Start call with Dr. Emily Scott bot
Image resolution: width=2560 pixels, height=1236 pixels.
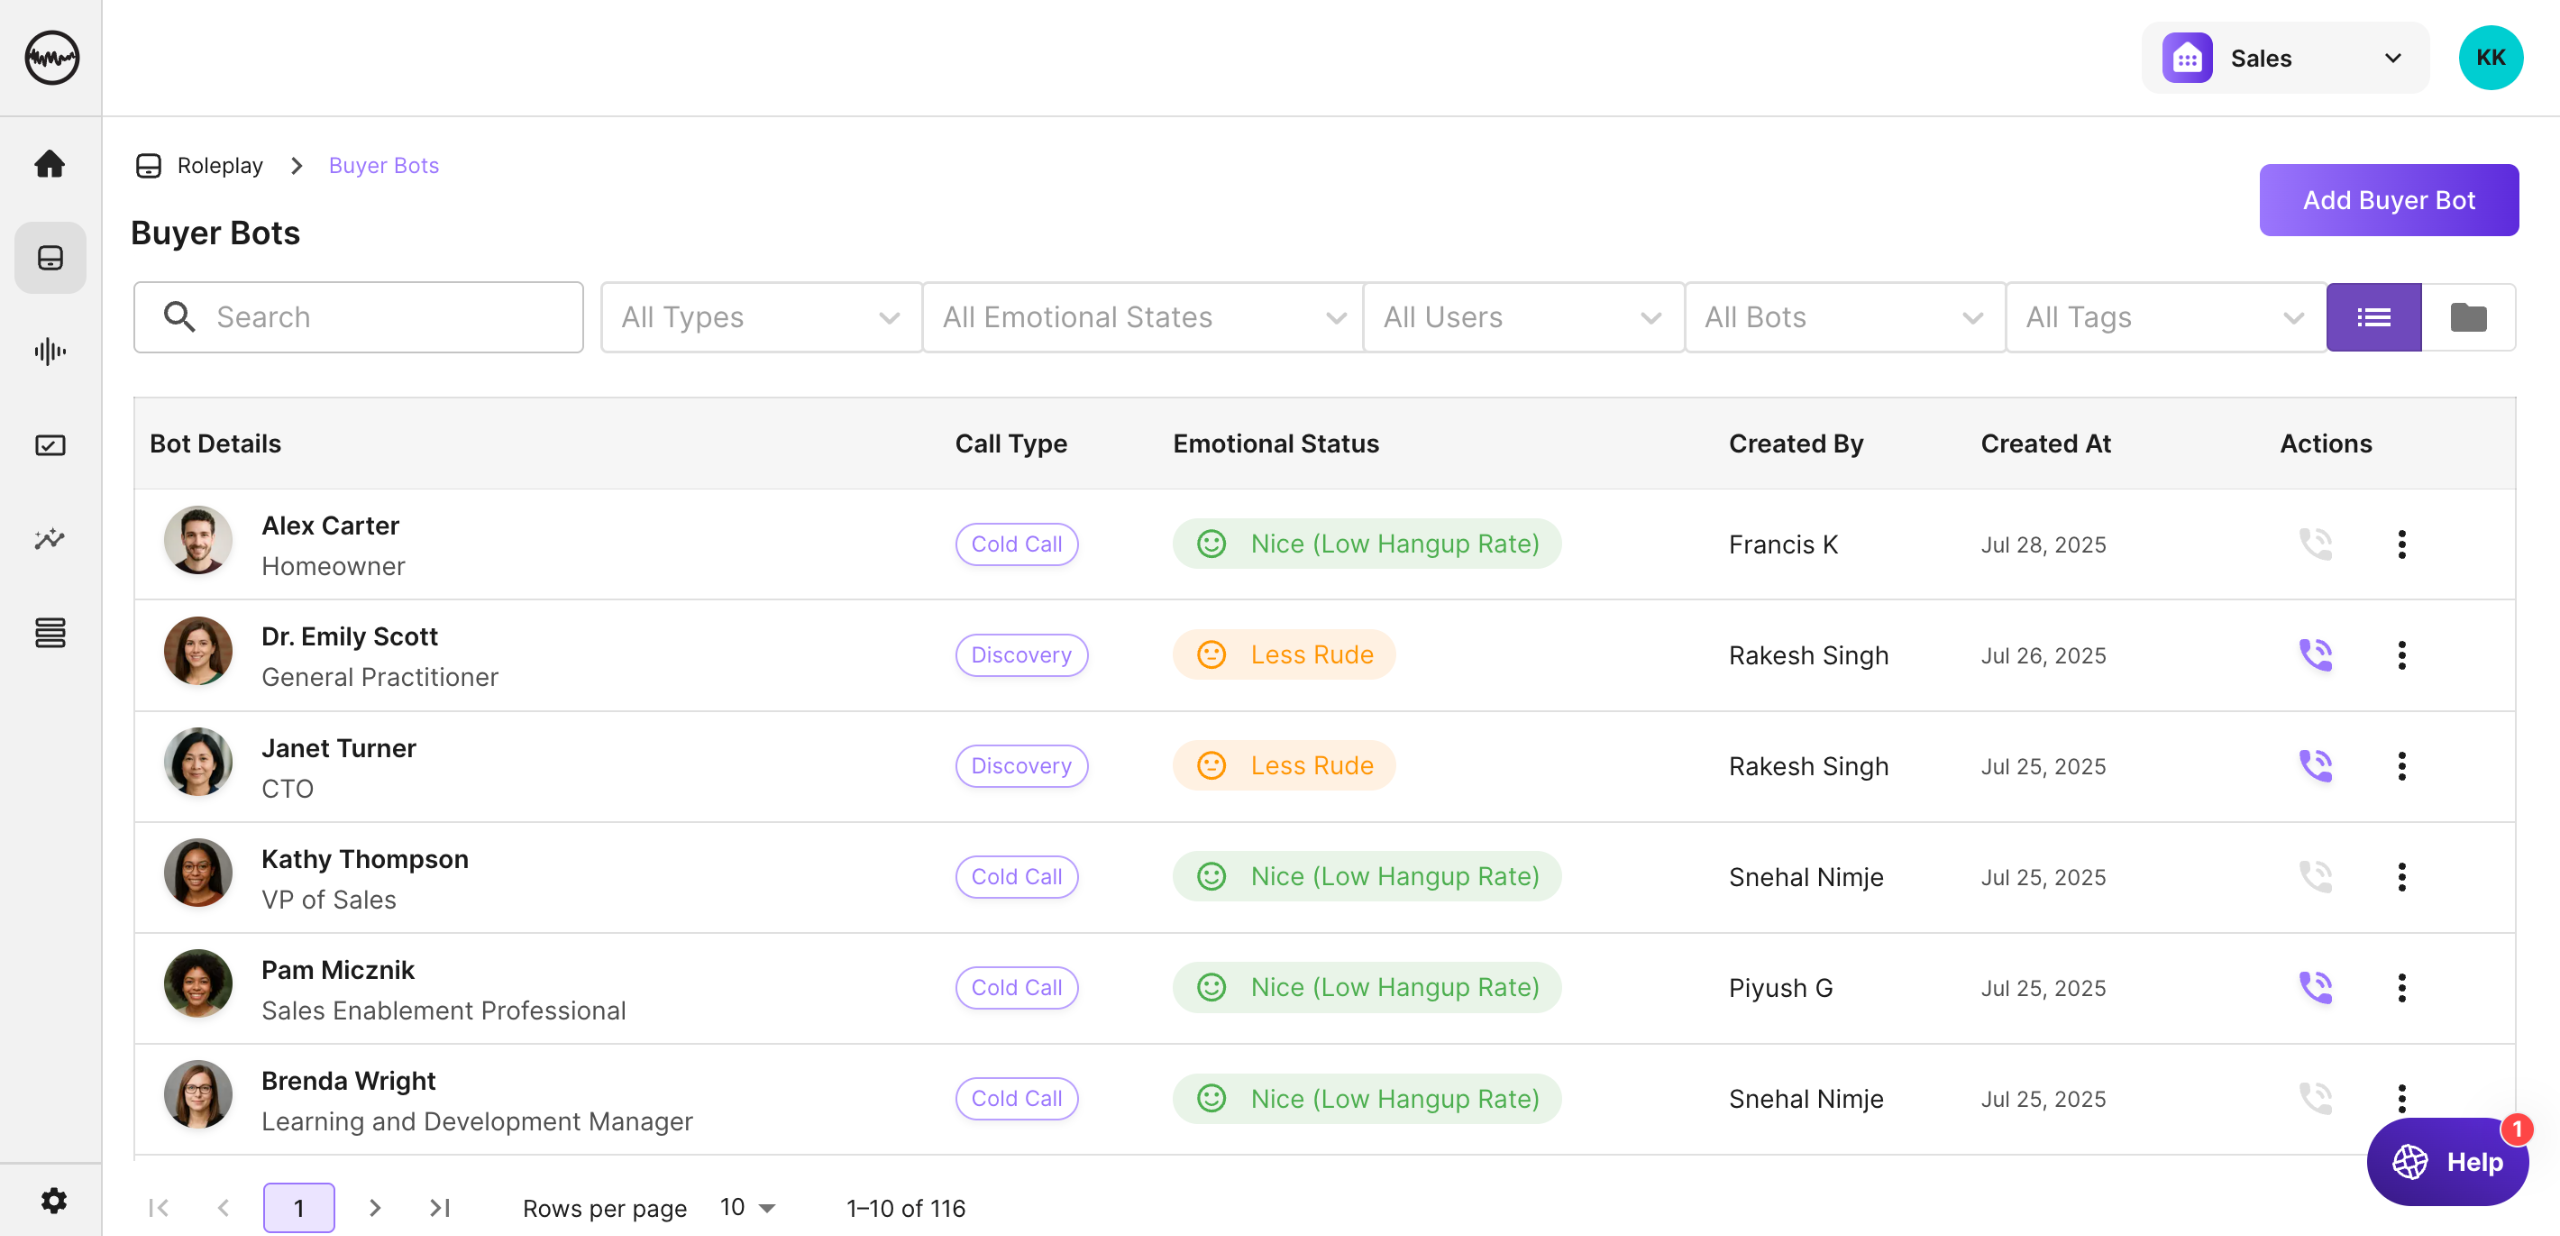click(2314, 655)
